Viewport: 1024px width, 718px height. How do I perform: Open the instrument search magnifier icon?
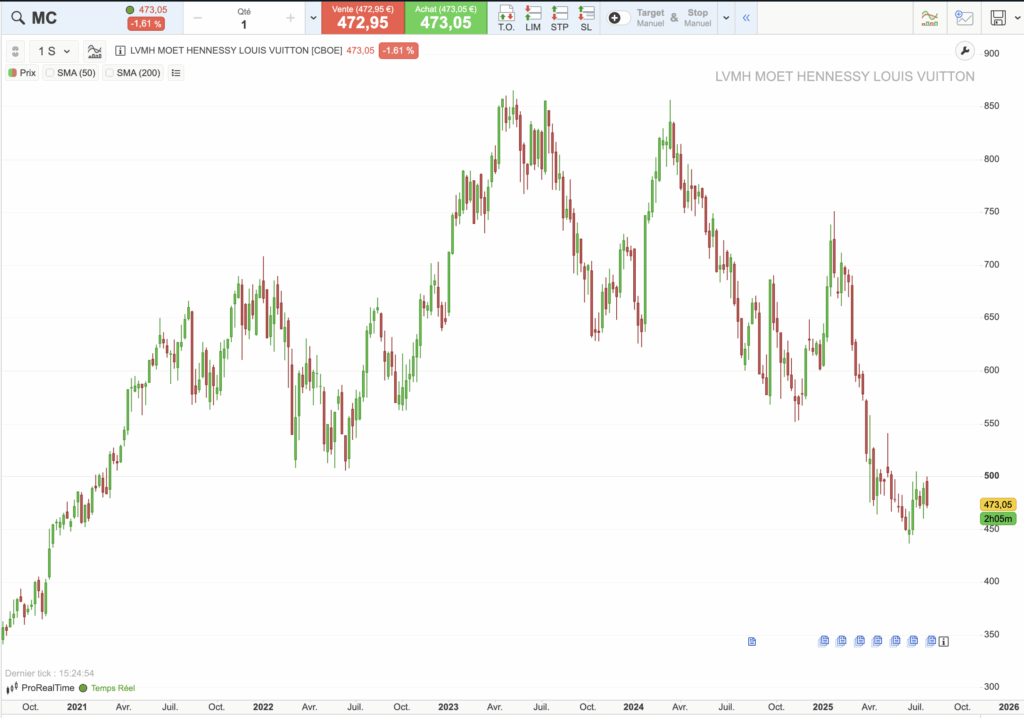18,18
